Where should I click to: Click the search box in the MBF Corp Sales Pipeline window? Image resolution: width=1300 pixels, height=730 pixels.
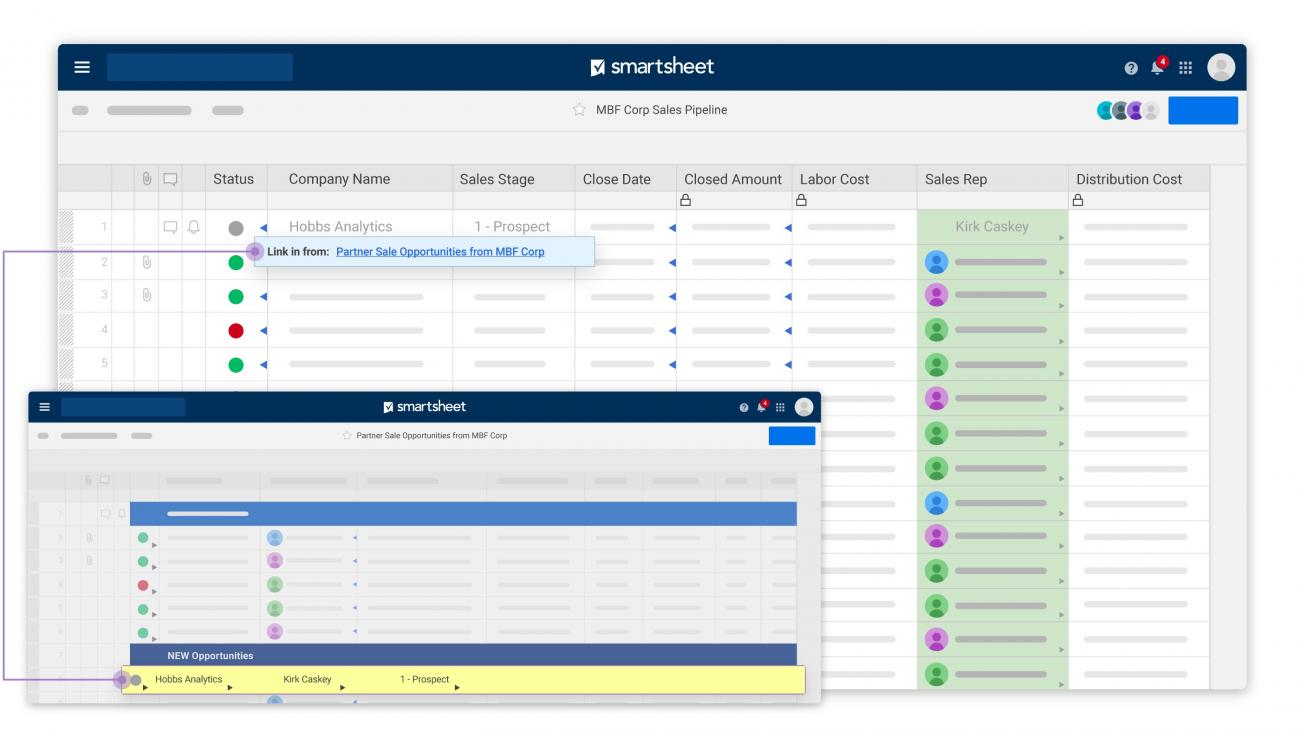200,67
